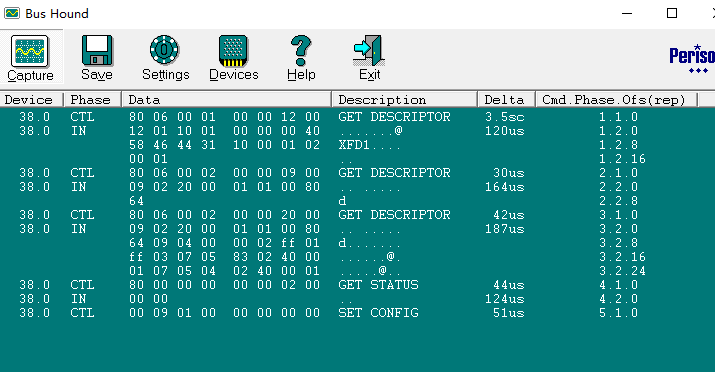Open the Devices chip icon
Image resolution: width=715 pixels, height=372 pixels.
click(233, 51)
